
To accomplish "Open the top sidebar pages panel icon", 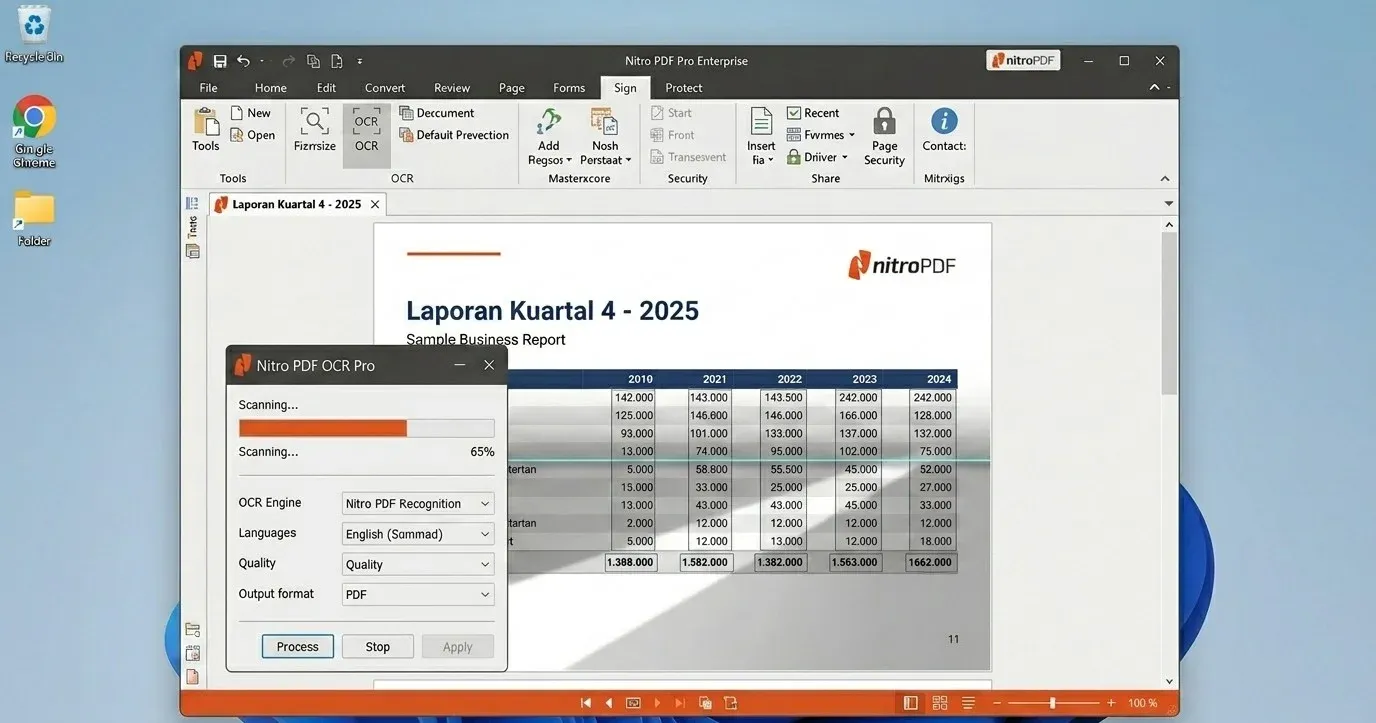I will click(192, 203).
